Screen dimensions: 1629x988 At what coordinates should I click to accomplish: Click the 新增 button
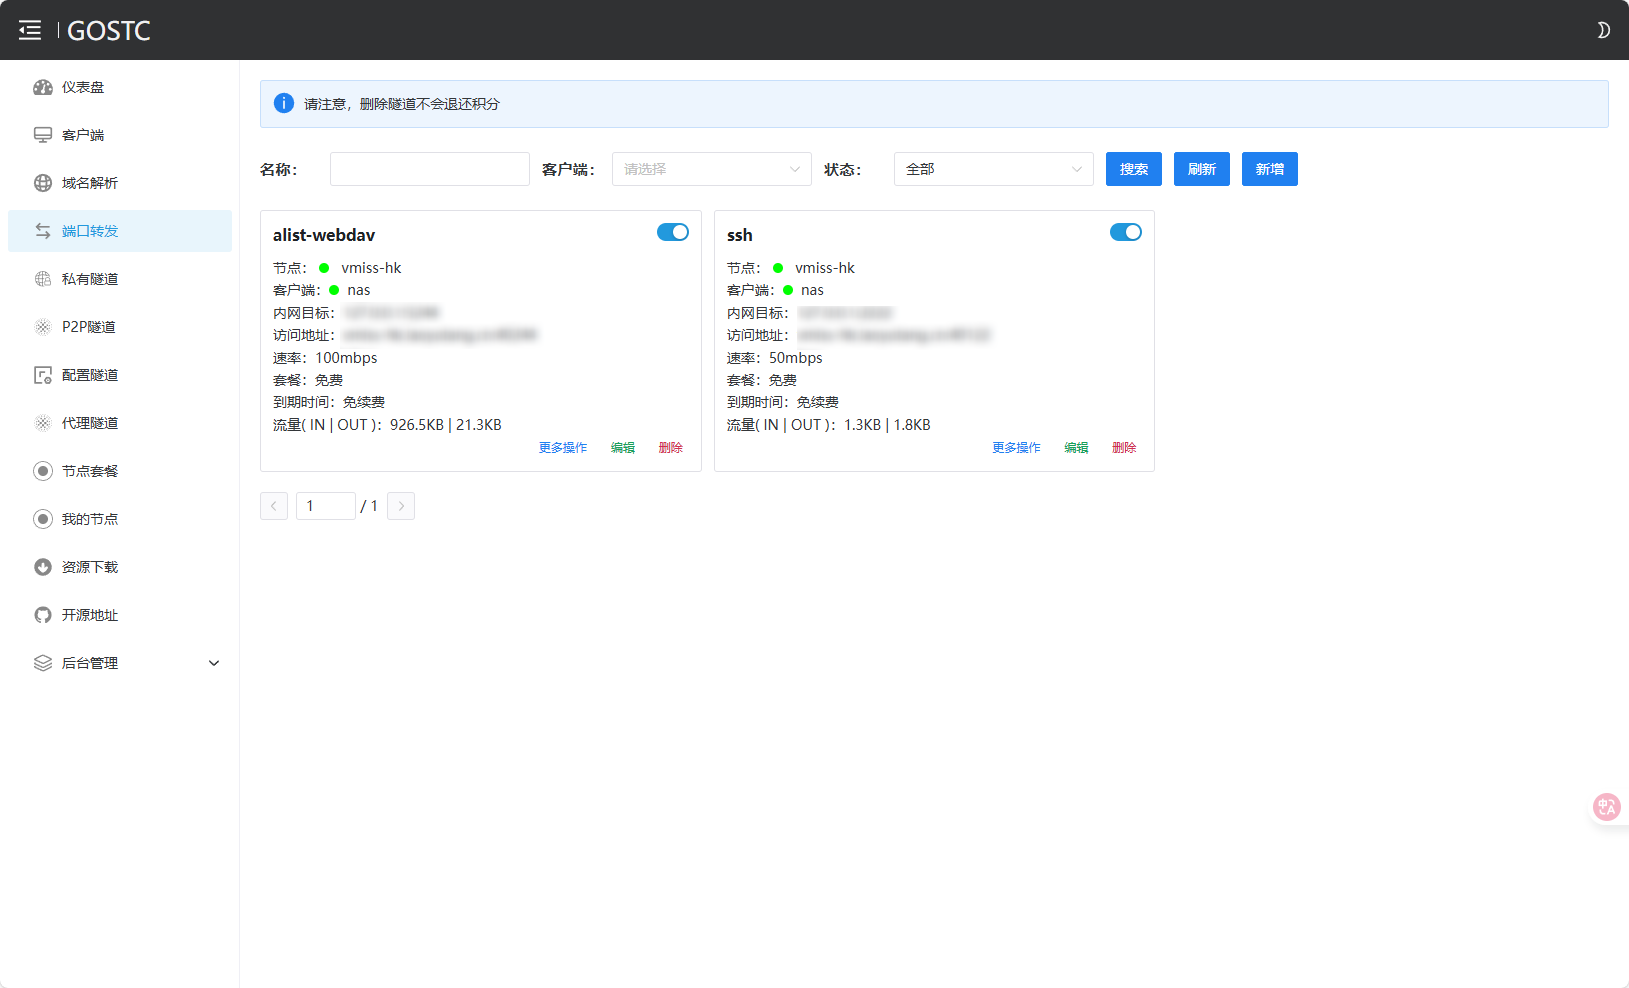[x=1270, y=169]
